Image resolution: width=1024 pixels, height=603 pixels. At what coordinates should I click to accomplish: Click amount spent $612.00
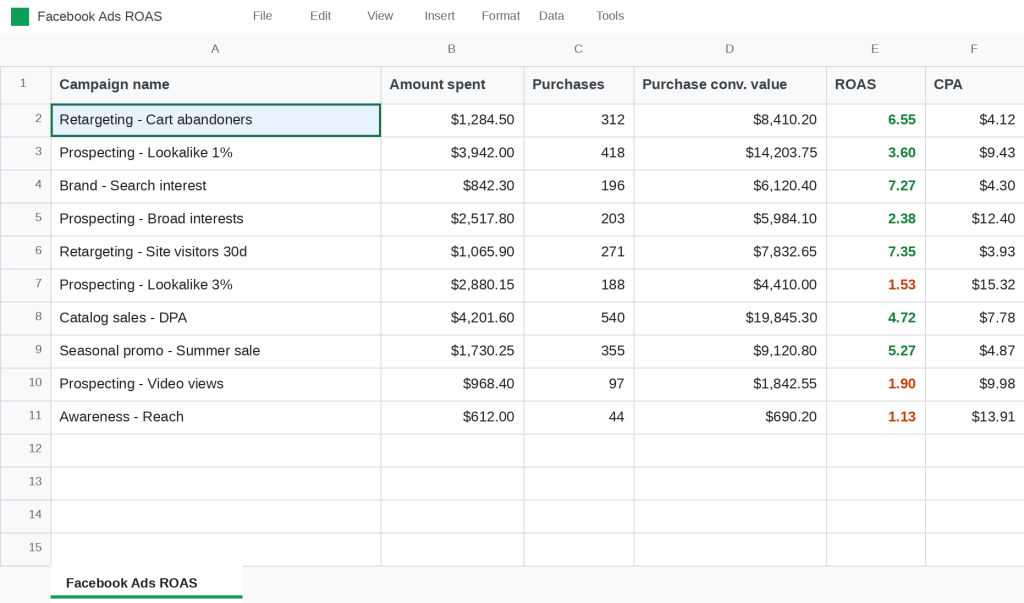[452, 417]
